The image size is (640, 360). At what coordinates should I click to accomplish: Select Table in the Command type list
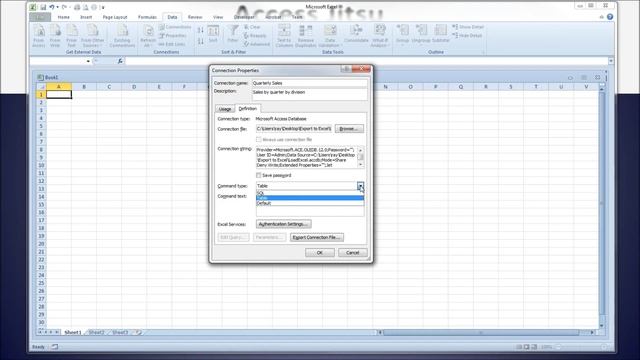[310, 198]
